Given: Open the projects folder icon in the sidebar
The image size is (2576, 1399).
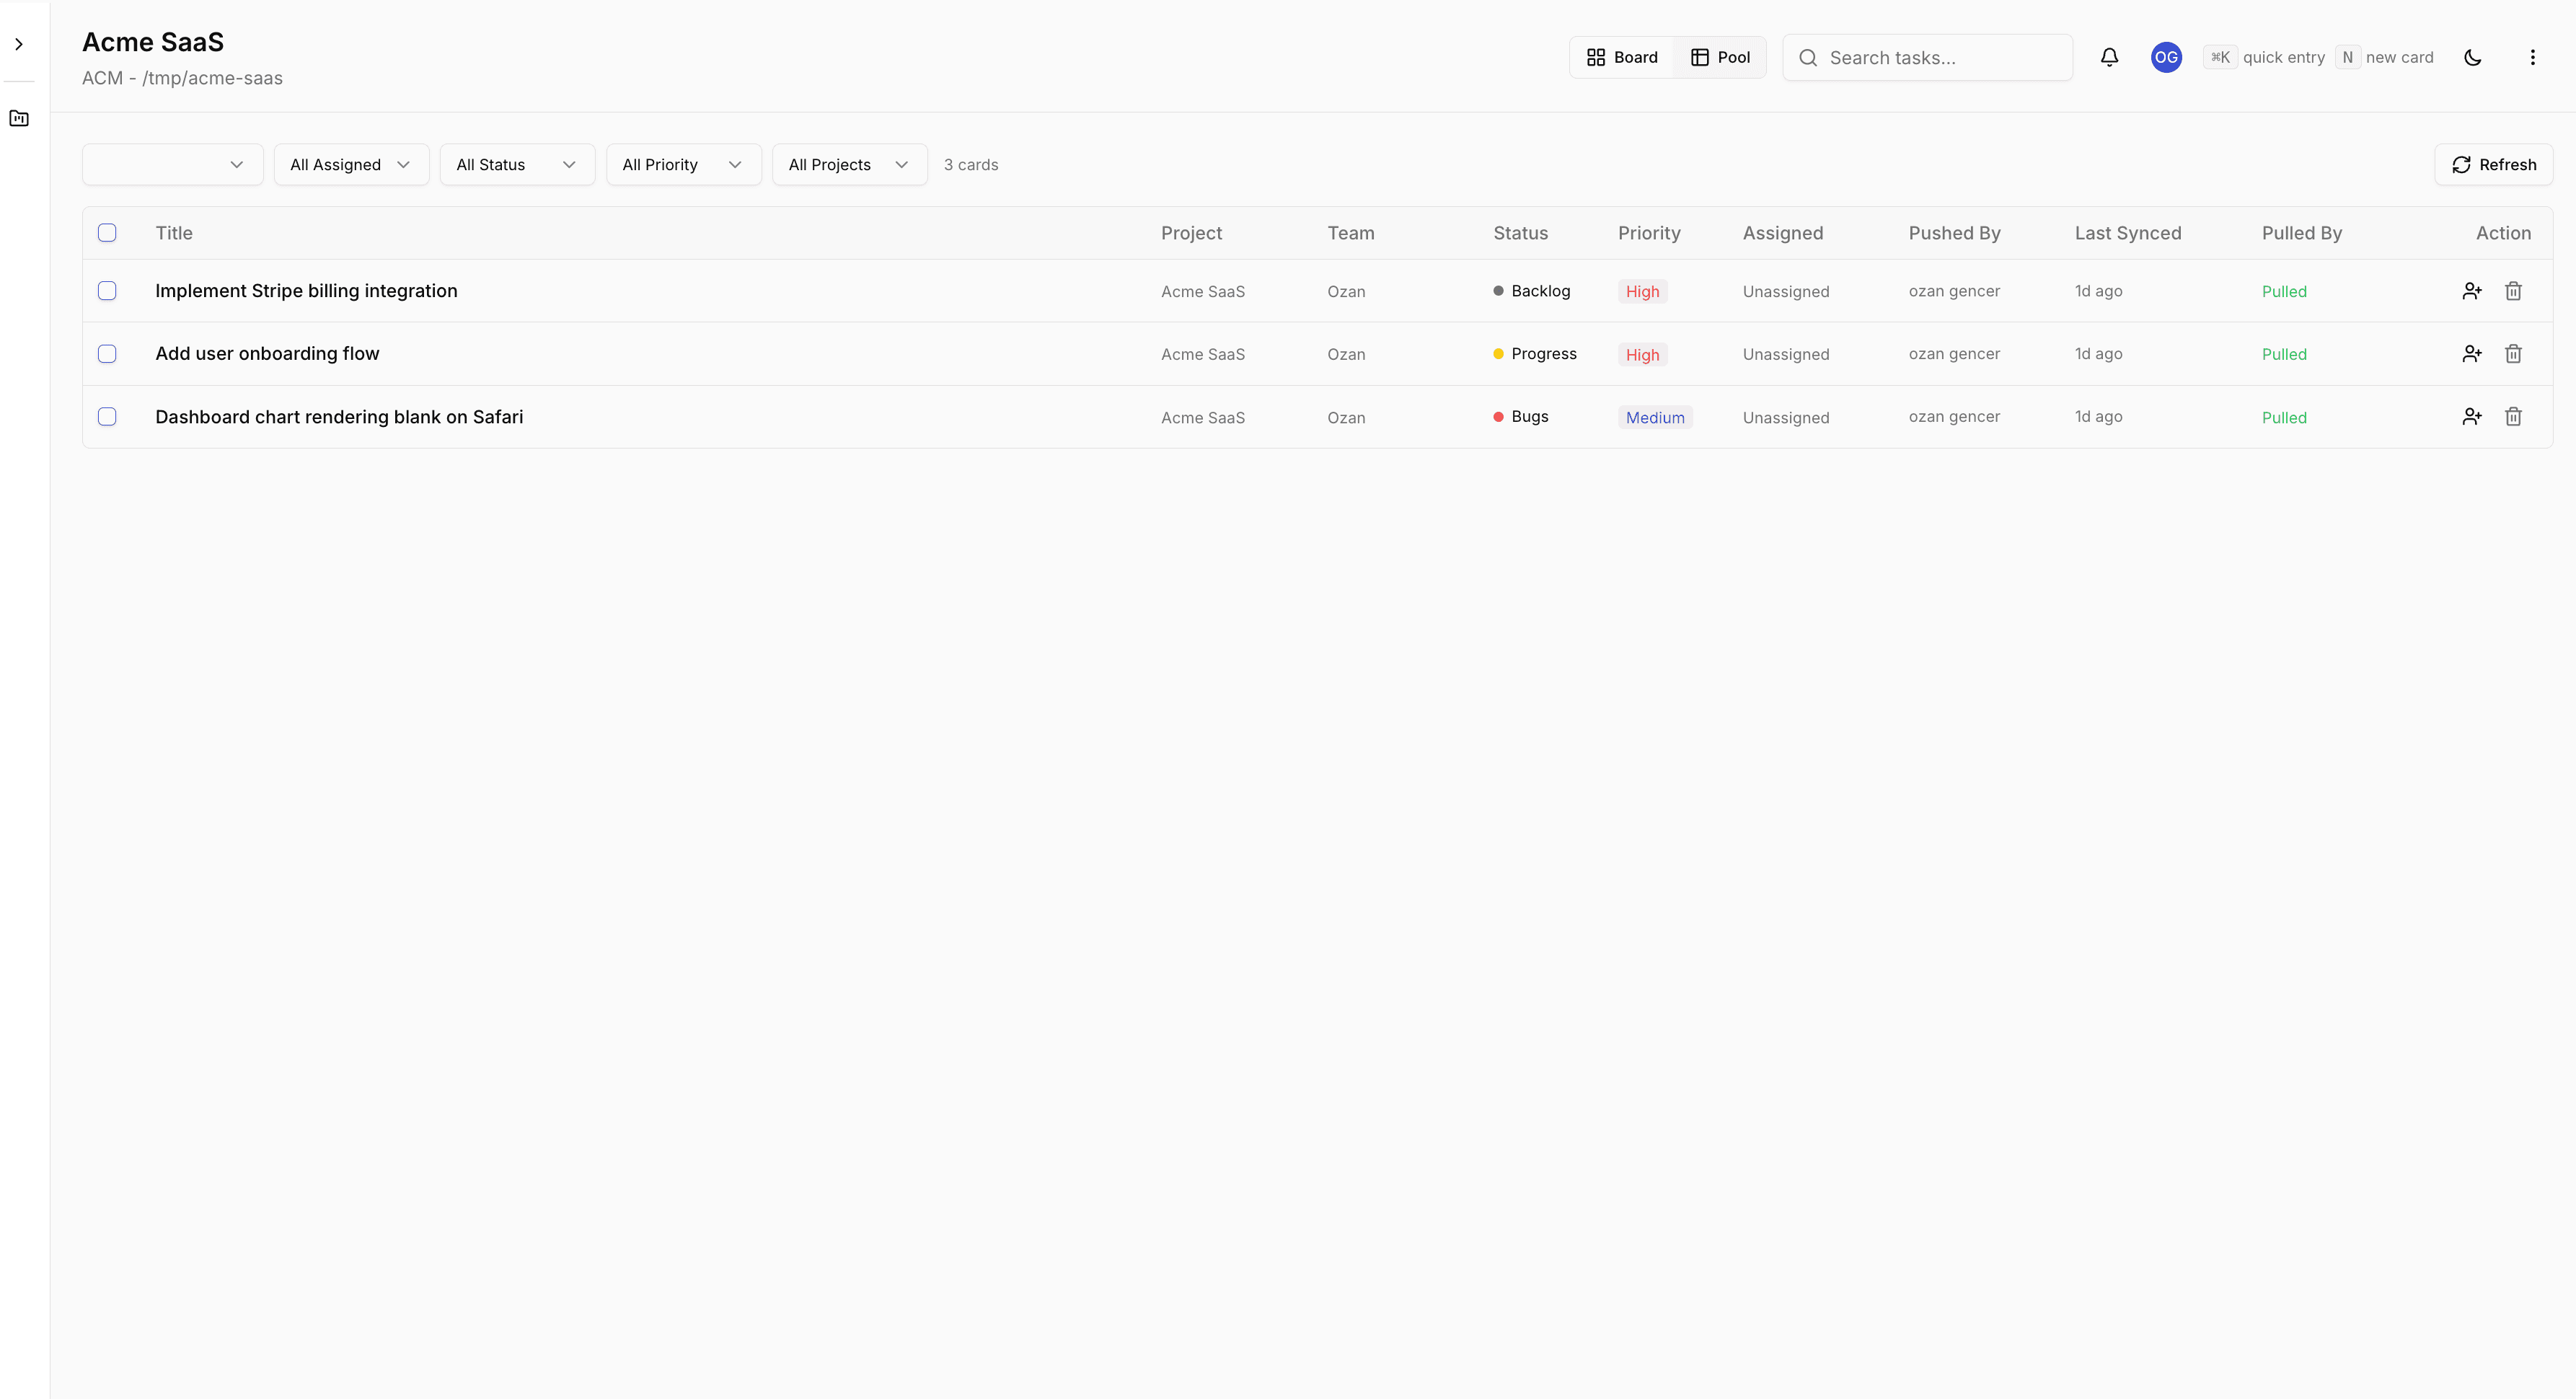Looking at the screenshot, I should tap(19, 118).
